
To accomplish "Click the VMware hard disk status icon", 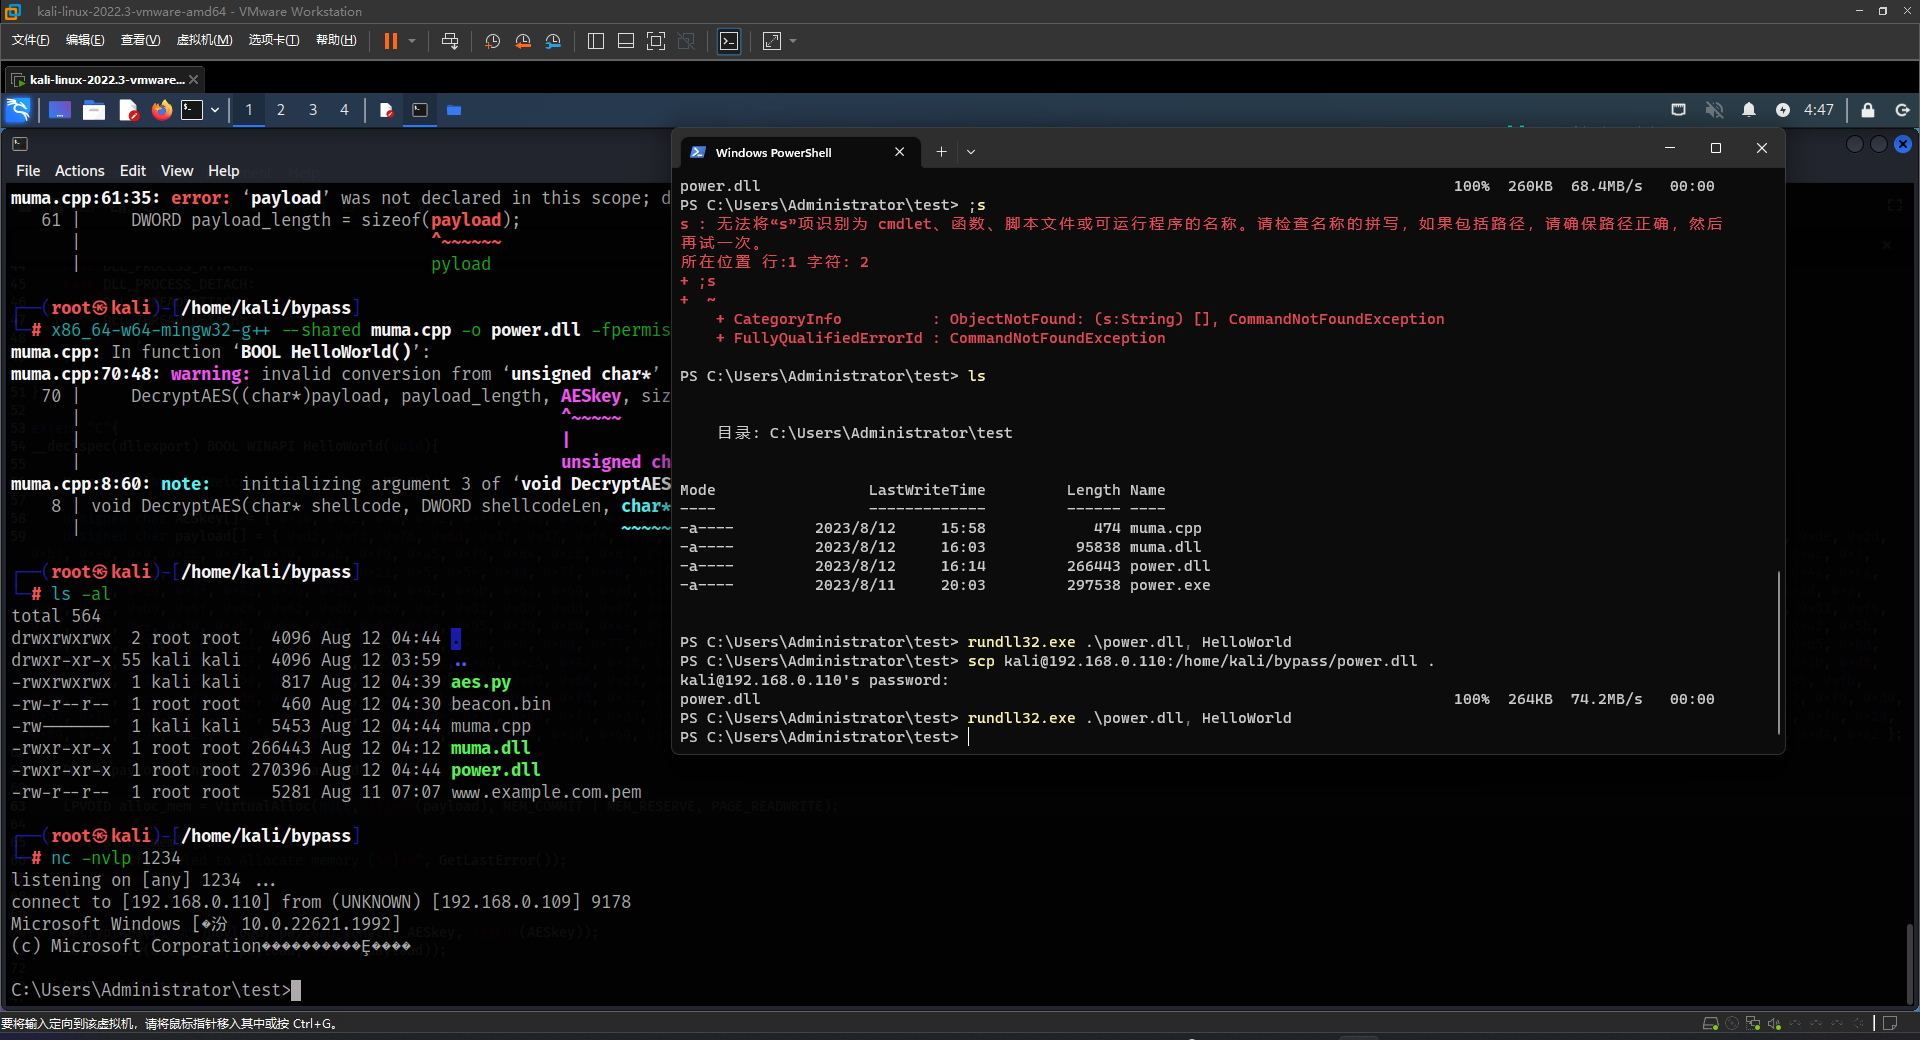I will pyautogui.click(x=1711, y=1024).
